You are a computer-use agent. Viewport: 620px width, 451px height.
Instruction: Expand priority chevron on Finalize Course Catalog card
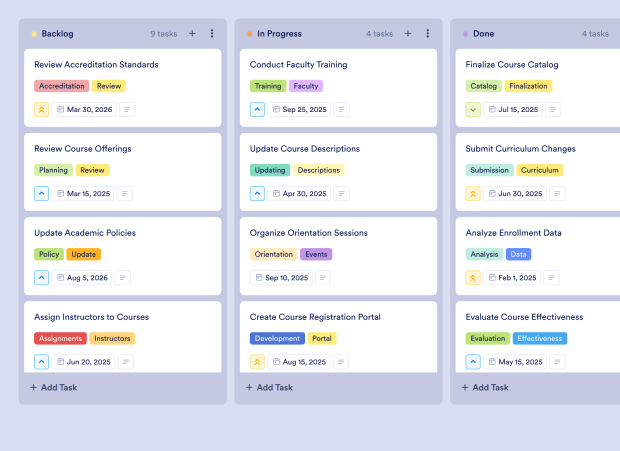[x=474, y=109]
